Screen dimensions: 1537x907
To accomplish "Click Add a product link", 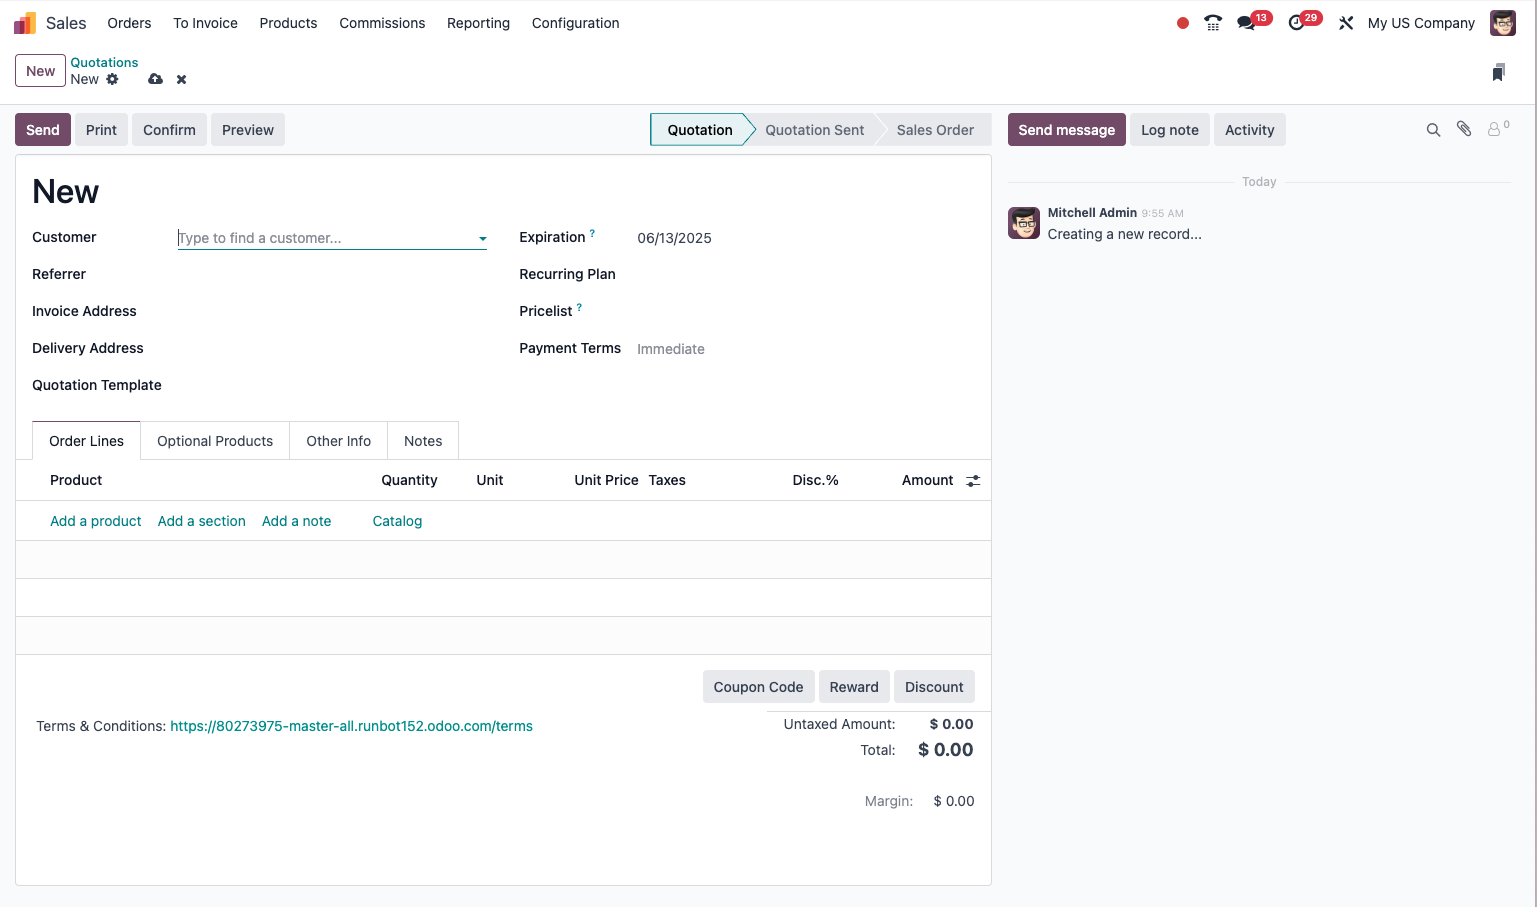I will pos(96,521).
